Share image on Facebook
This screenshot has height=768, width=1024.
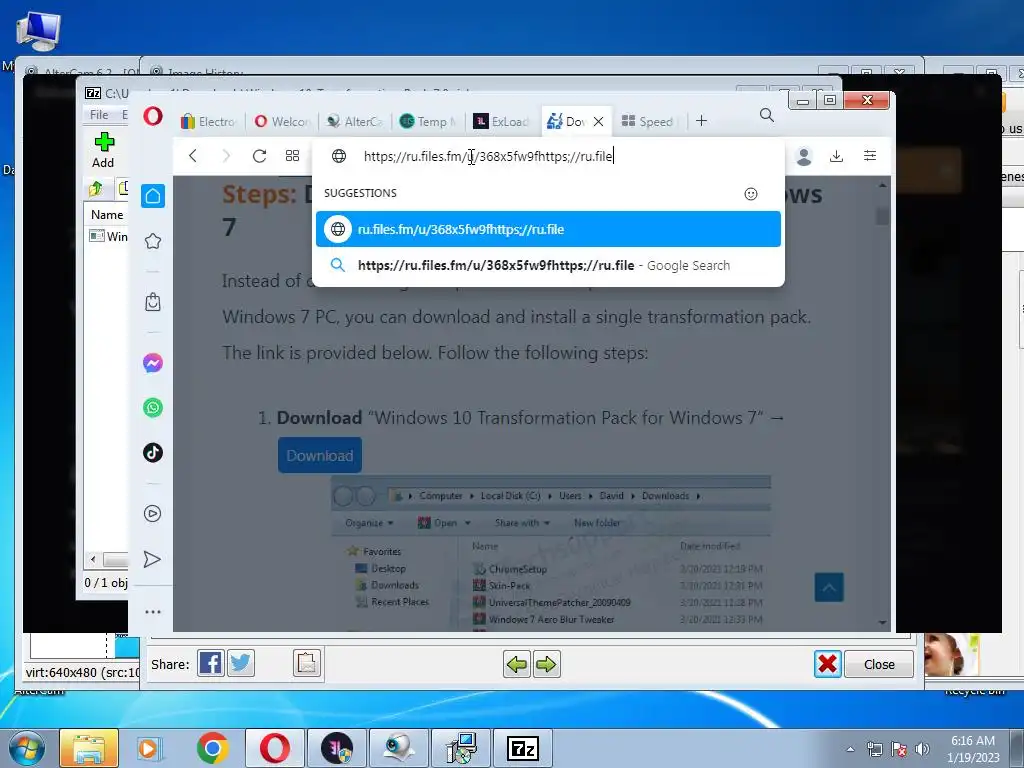point(210,664)
